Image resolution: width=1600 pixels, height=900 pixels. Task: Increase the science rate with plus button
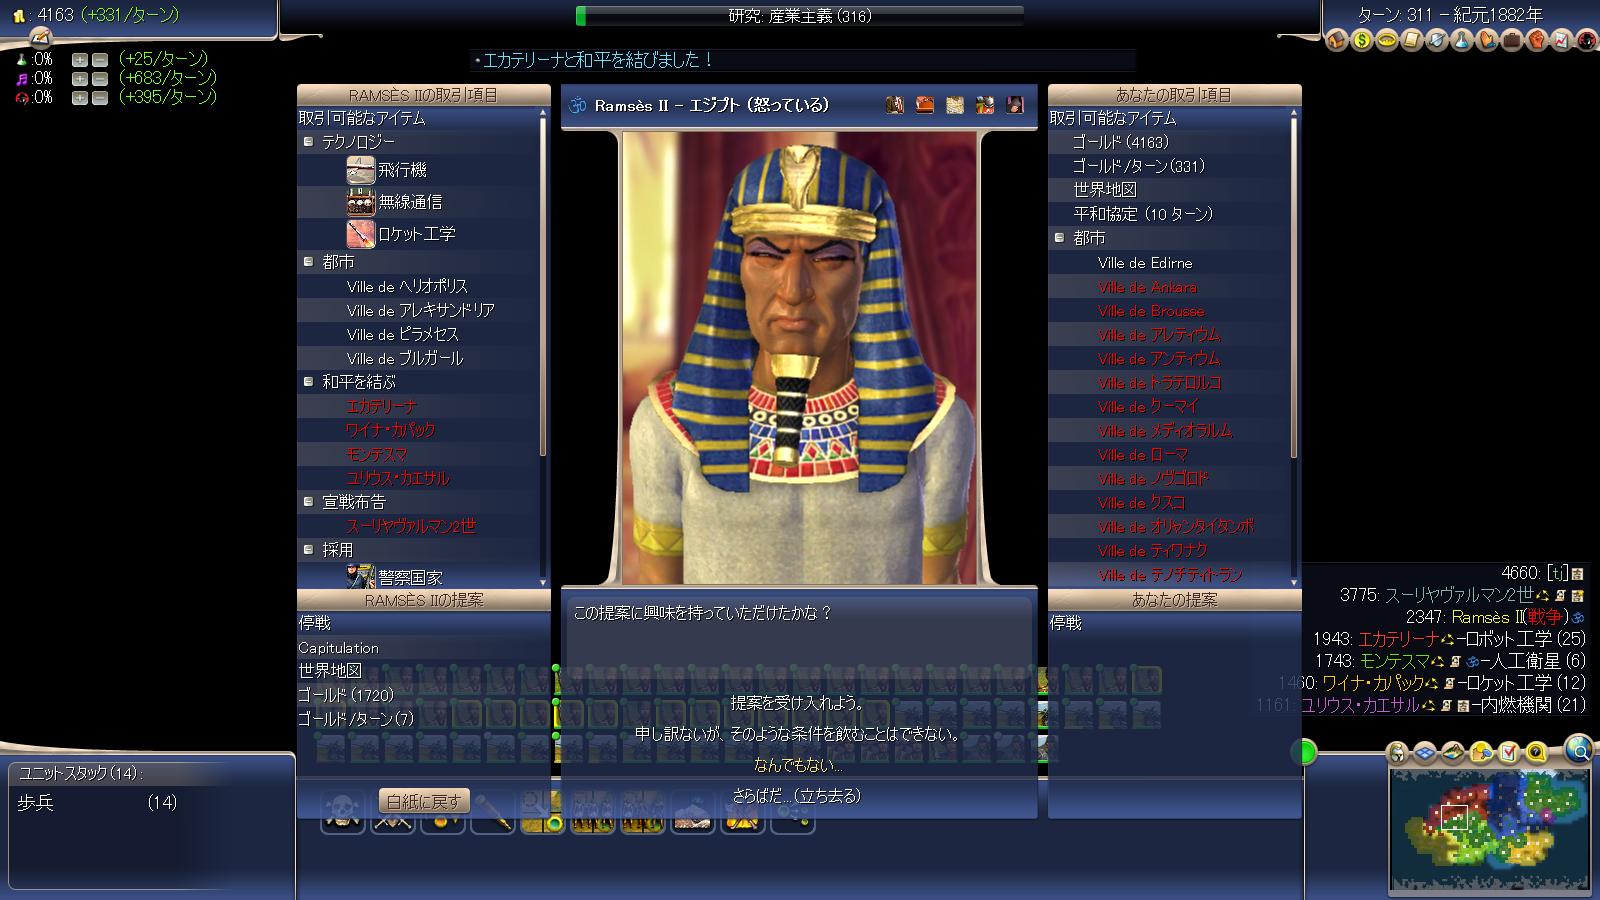[80, 60]
